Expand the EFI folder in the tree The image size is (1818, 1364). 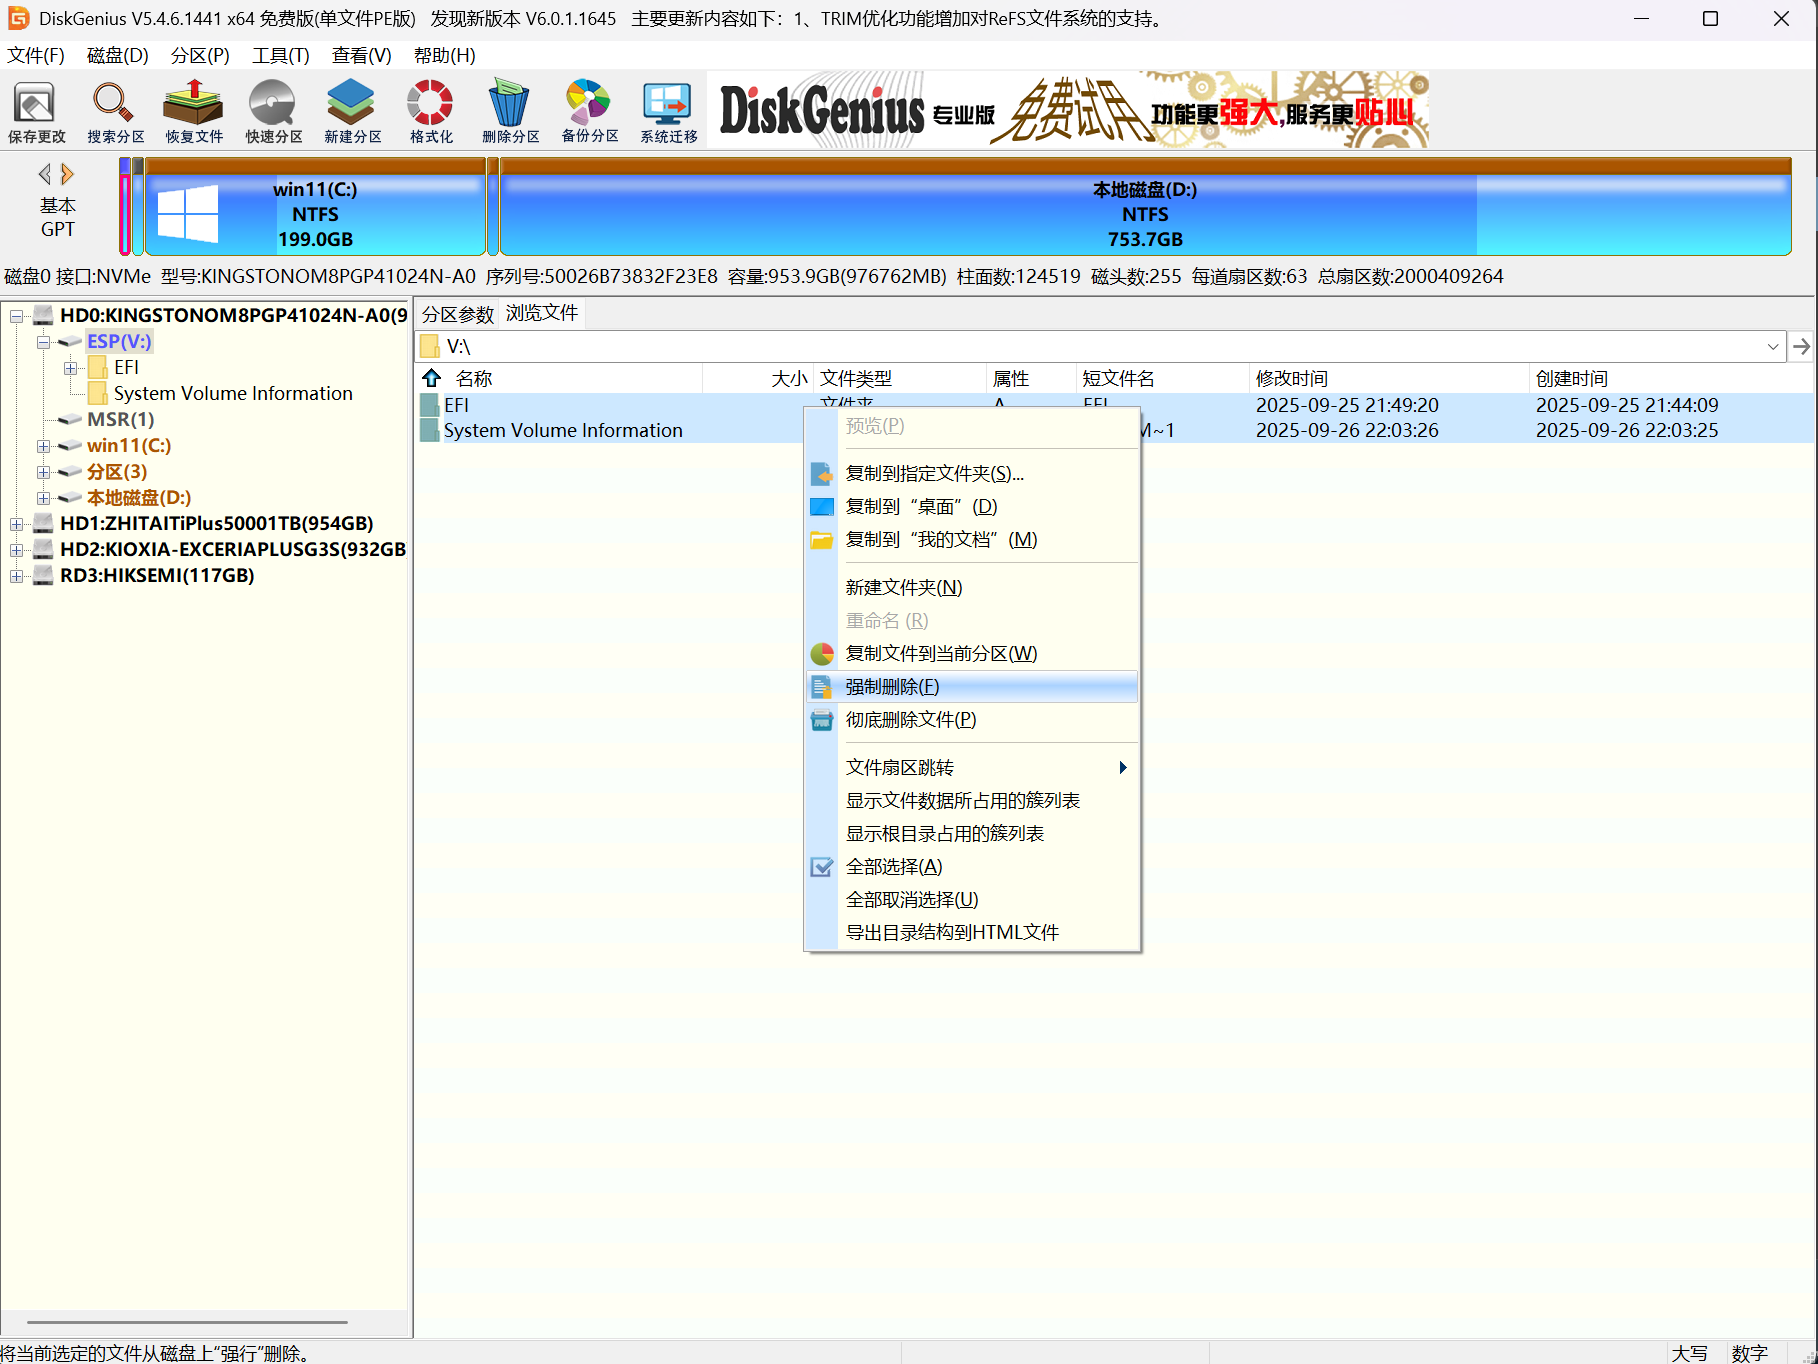[x=70, y=368]
